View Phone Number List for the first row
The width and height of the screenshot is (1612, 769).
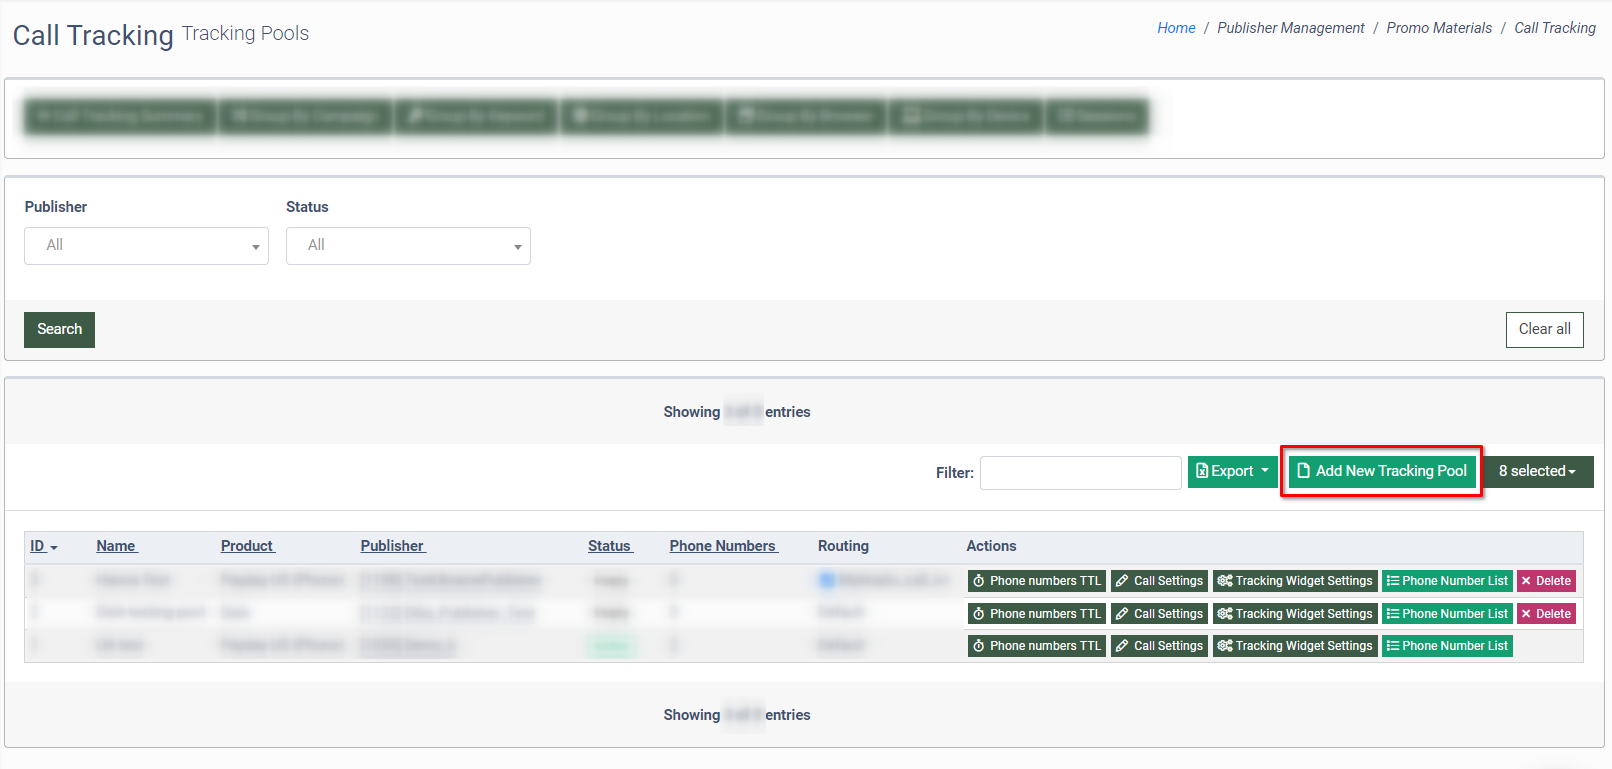click(1446, 581)
